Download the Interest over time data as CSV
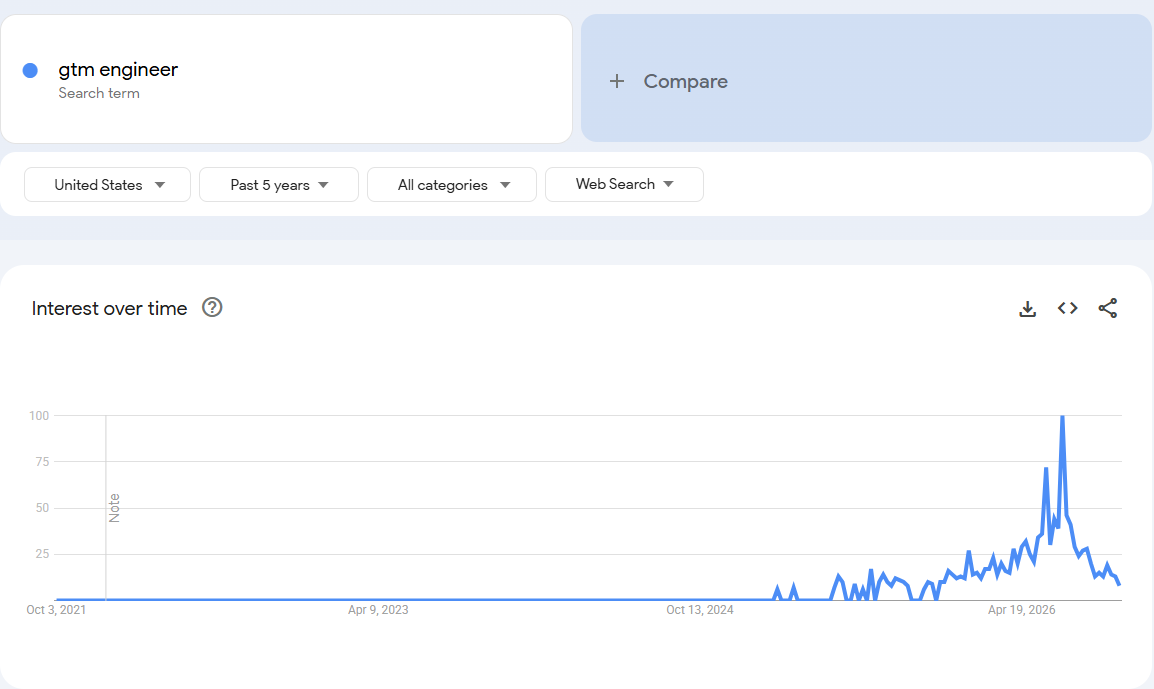 tap(1027, 308)
